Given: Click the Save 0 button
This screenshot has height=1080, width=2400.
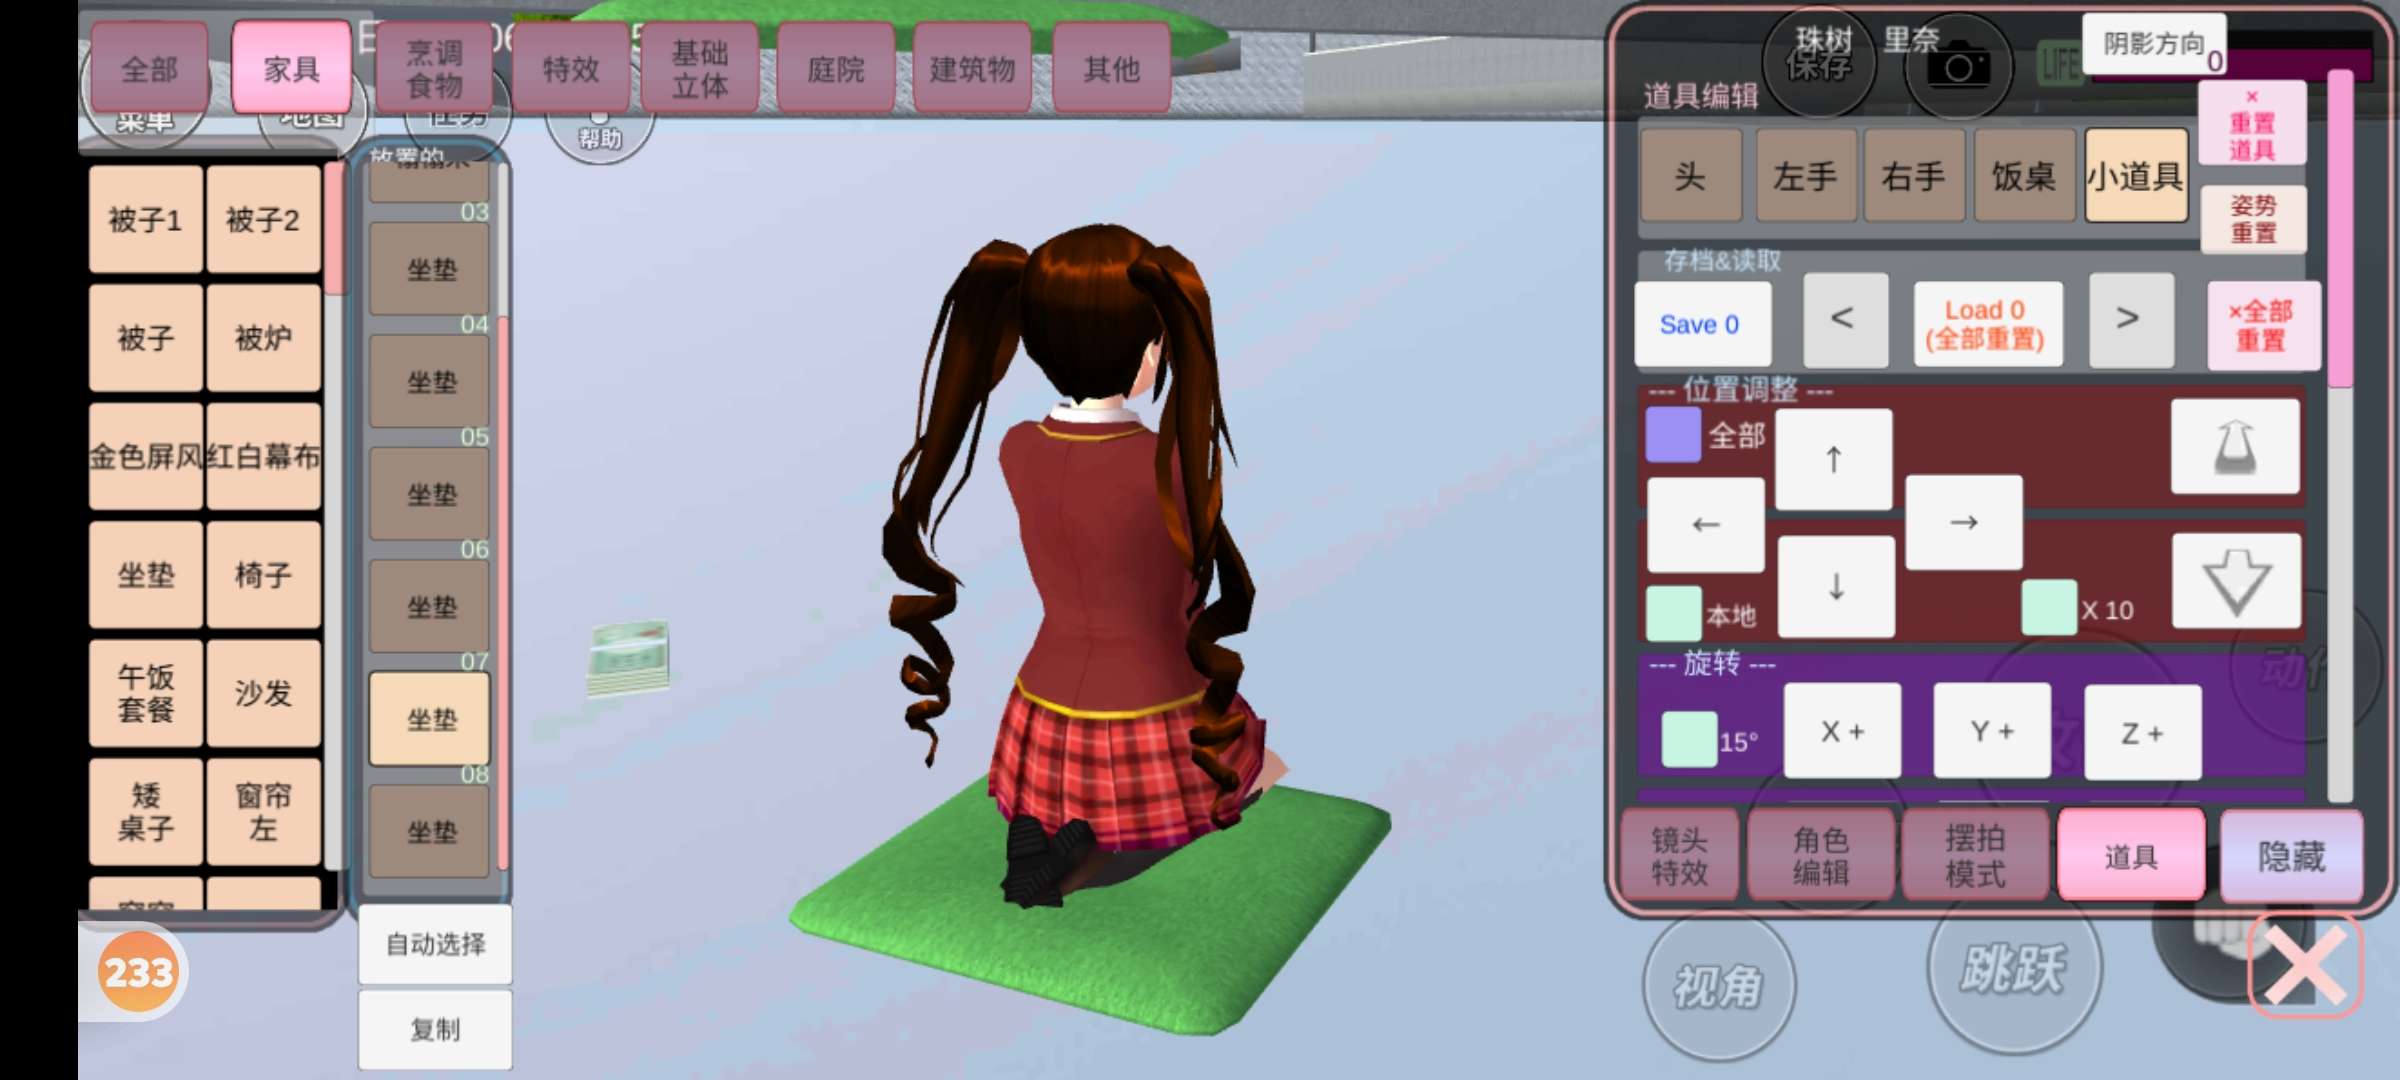Looking at the screenshot, I should coord(1701,324).
